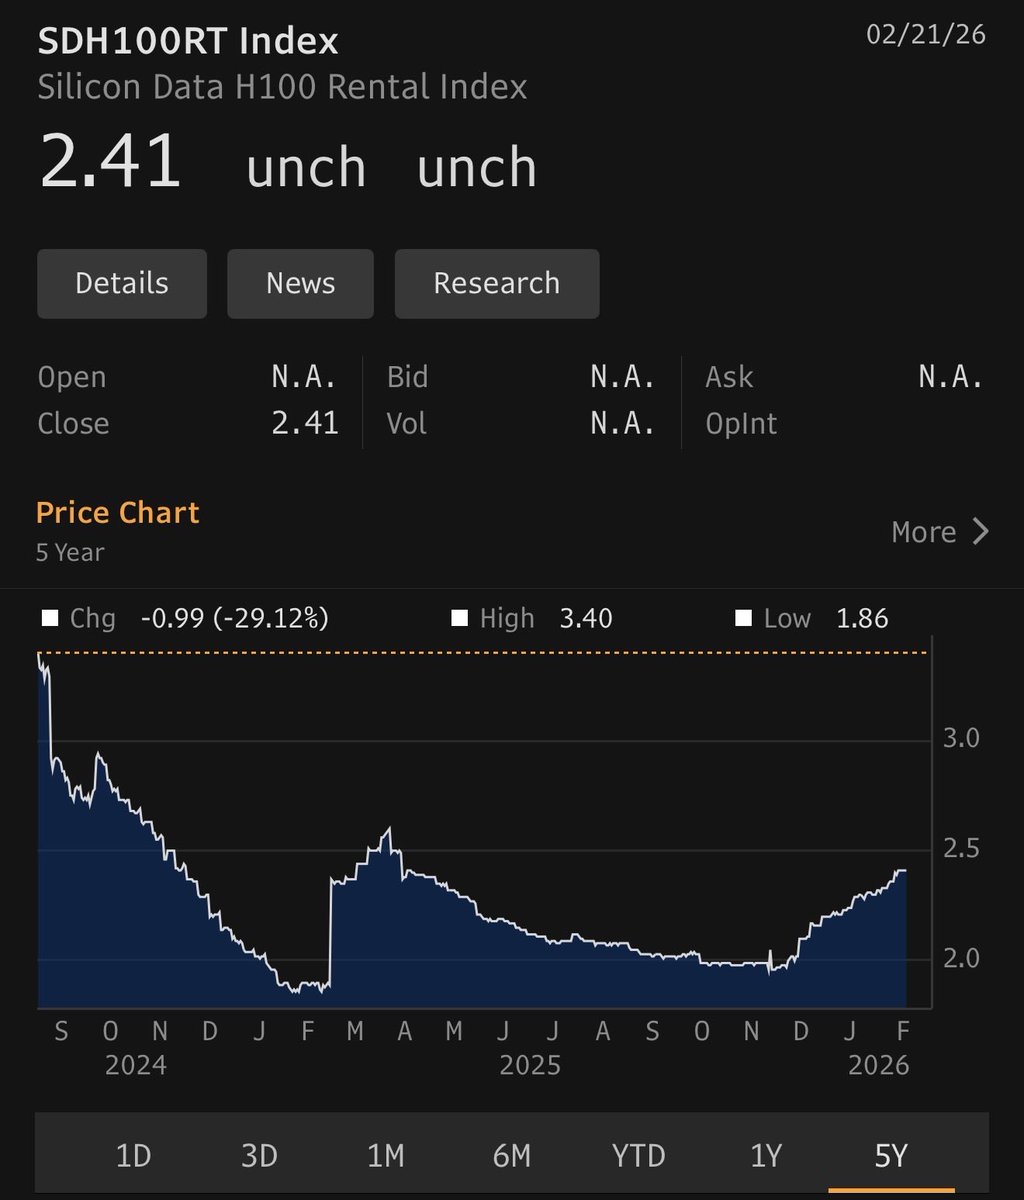Click the Silicon Data H100 Rental Index subtitle

click(x=282, y=87)
